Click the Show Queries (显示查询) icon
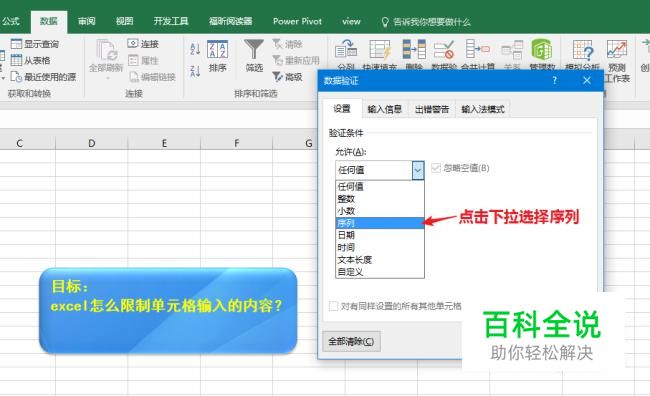This screenshot has width=650, height=396. (x=16, y=44)
